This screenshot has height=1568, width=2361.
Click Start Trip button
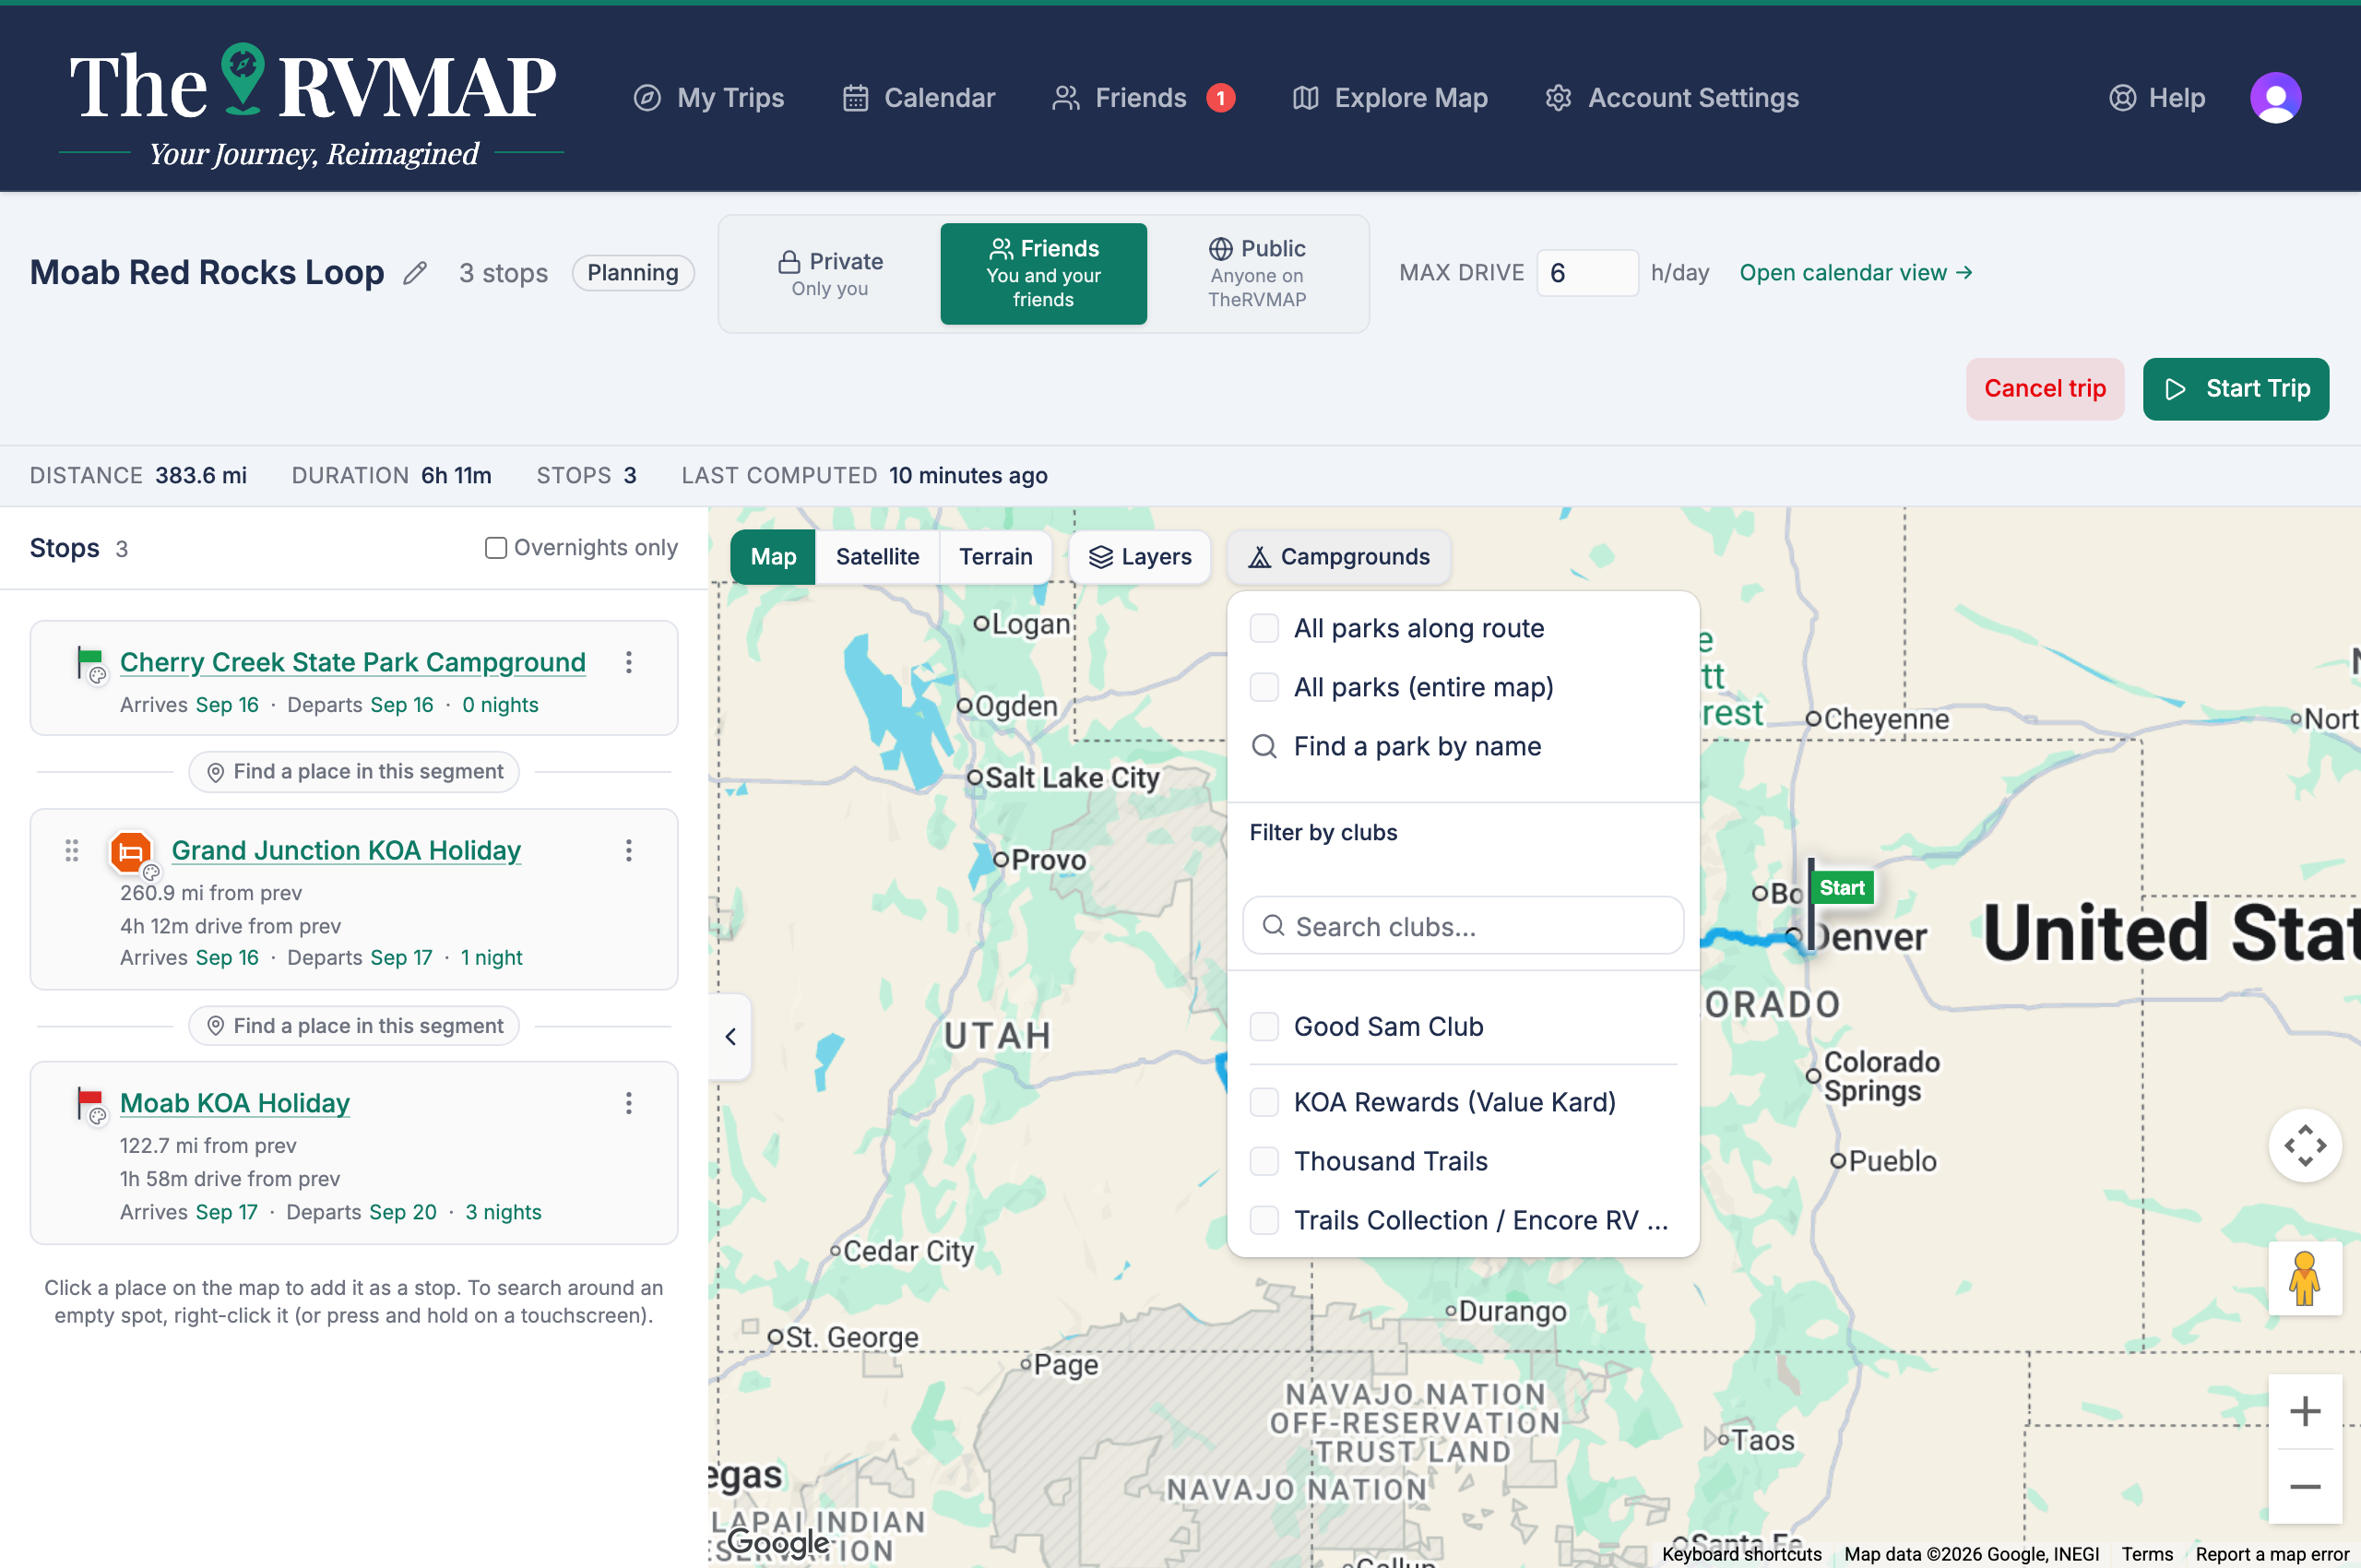coord(2235,389)
